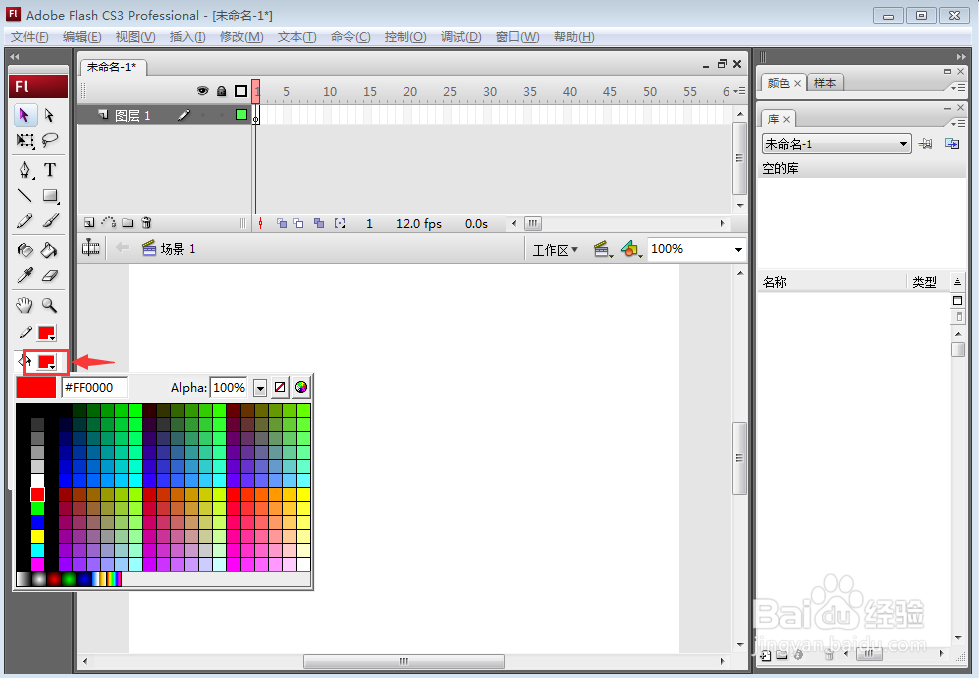The height and width of the screenshot is (678, 979).
Task: Select the Subselection (white arrow) tool
Action: 49,115
